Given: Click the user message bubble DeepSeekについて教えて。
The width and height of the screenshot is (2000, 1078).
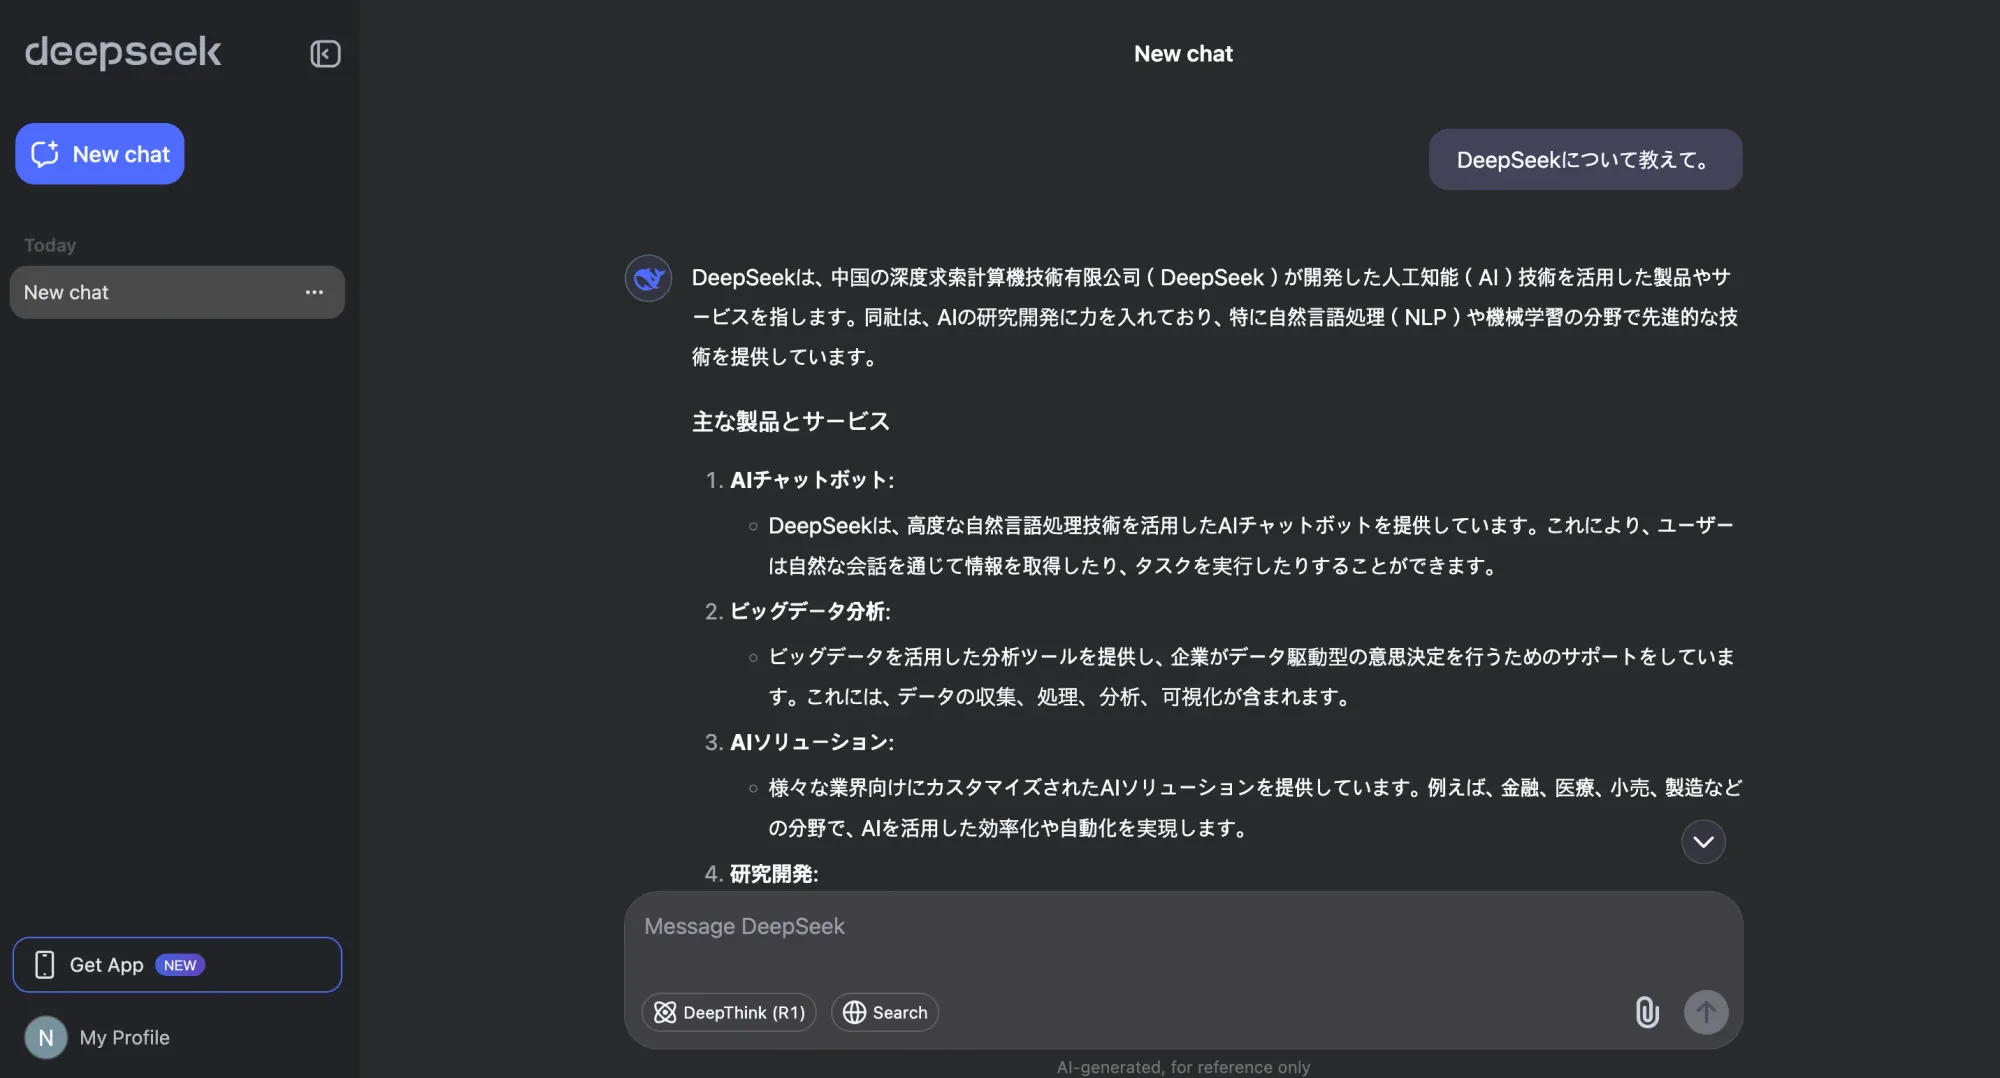Looking at the screenshot, I should coord(1585,160).
